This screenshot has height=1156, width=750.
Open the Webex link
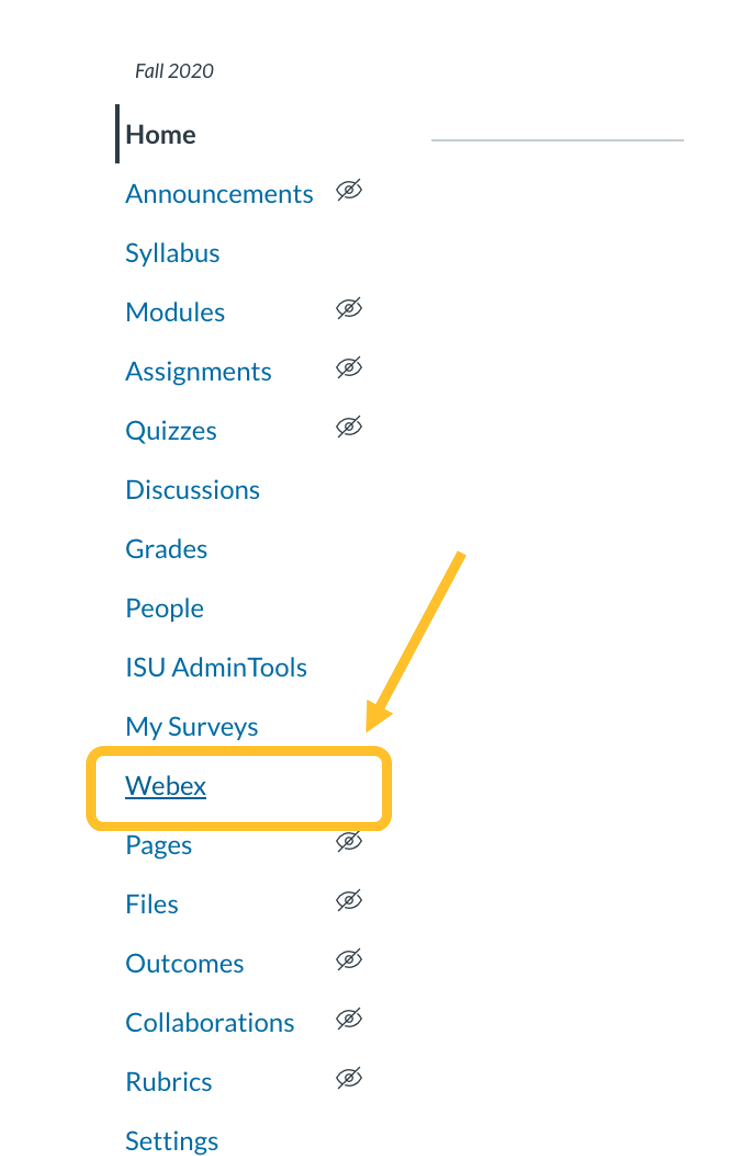point(166,786)
